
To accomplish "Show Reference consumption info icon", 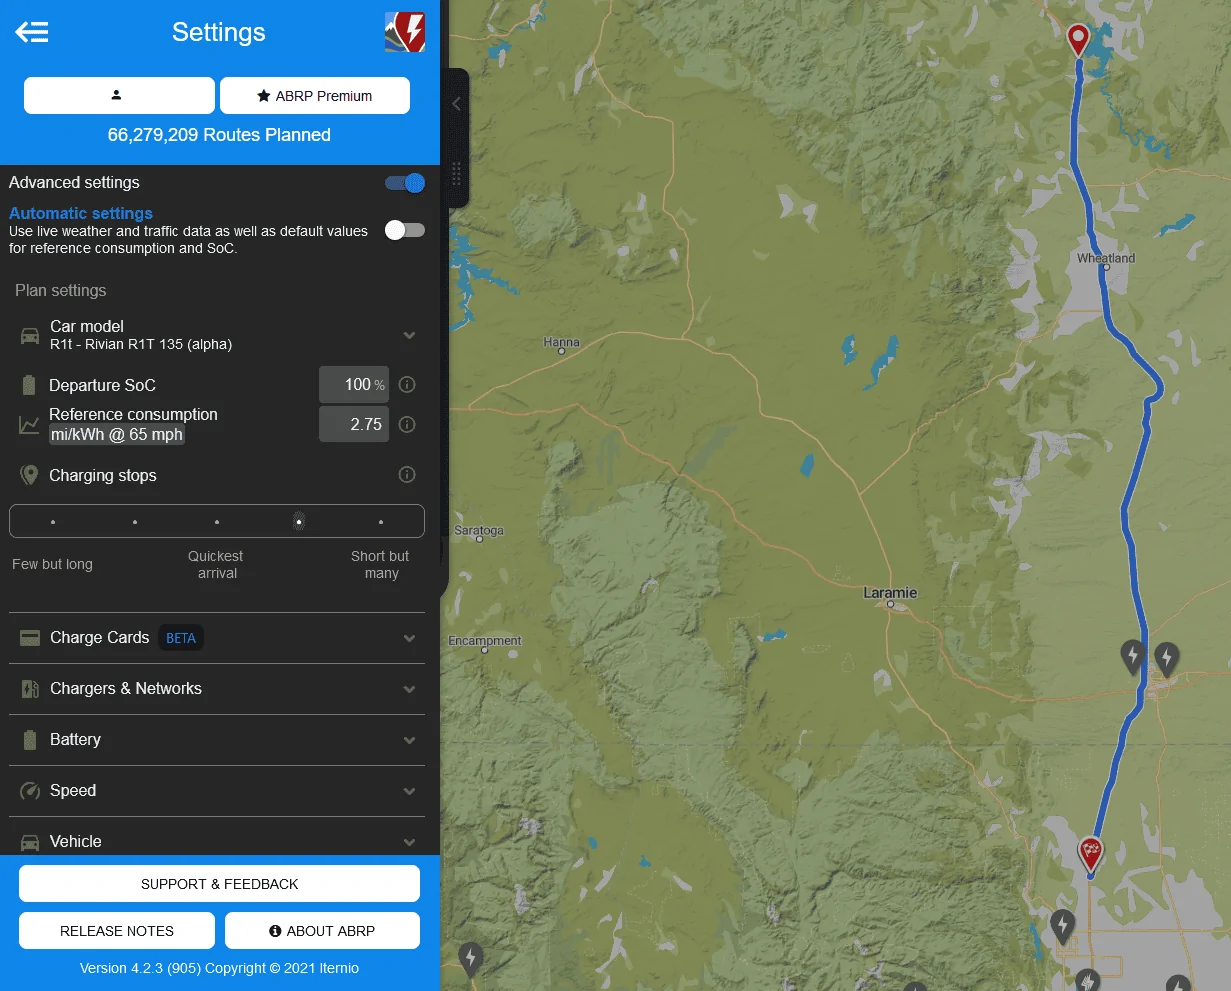I will (x=407, y=424).
